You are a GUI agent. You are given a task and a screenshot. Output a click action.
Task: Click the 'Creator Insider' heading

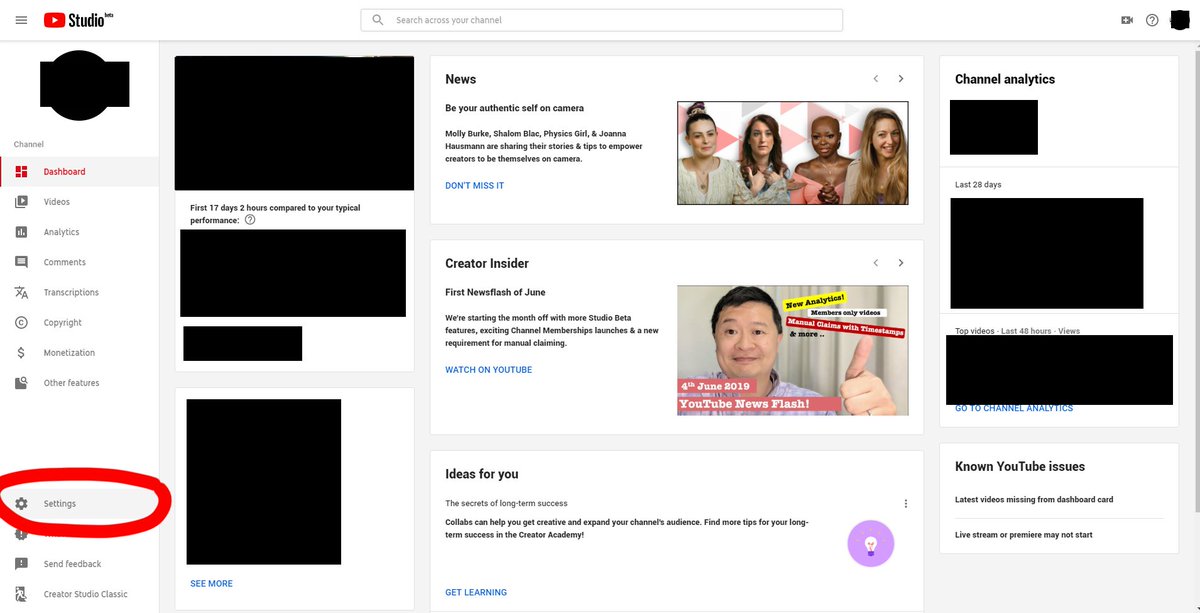click(487, 263)
